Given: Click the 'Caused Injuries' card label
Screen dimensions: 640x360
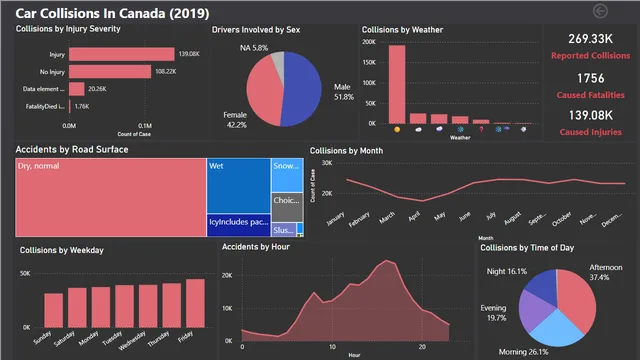Looking at the screenshot, I should click(x=591, y=132).
